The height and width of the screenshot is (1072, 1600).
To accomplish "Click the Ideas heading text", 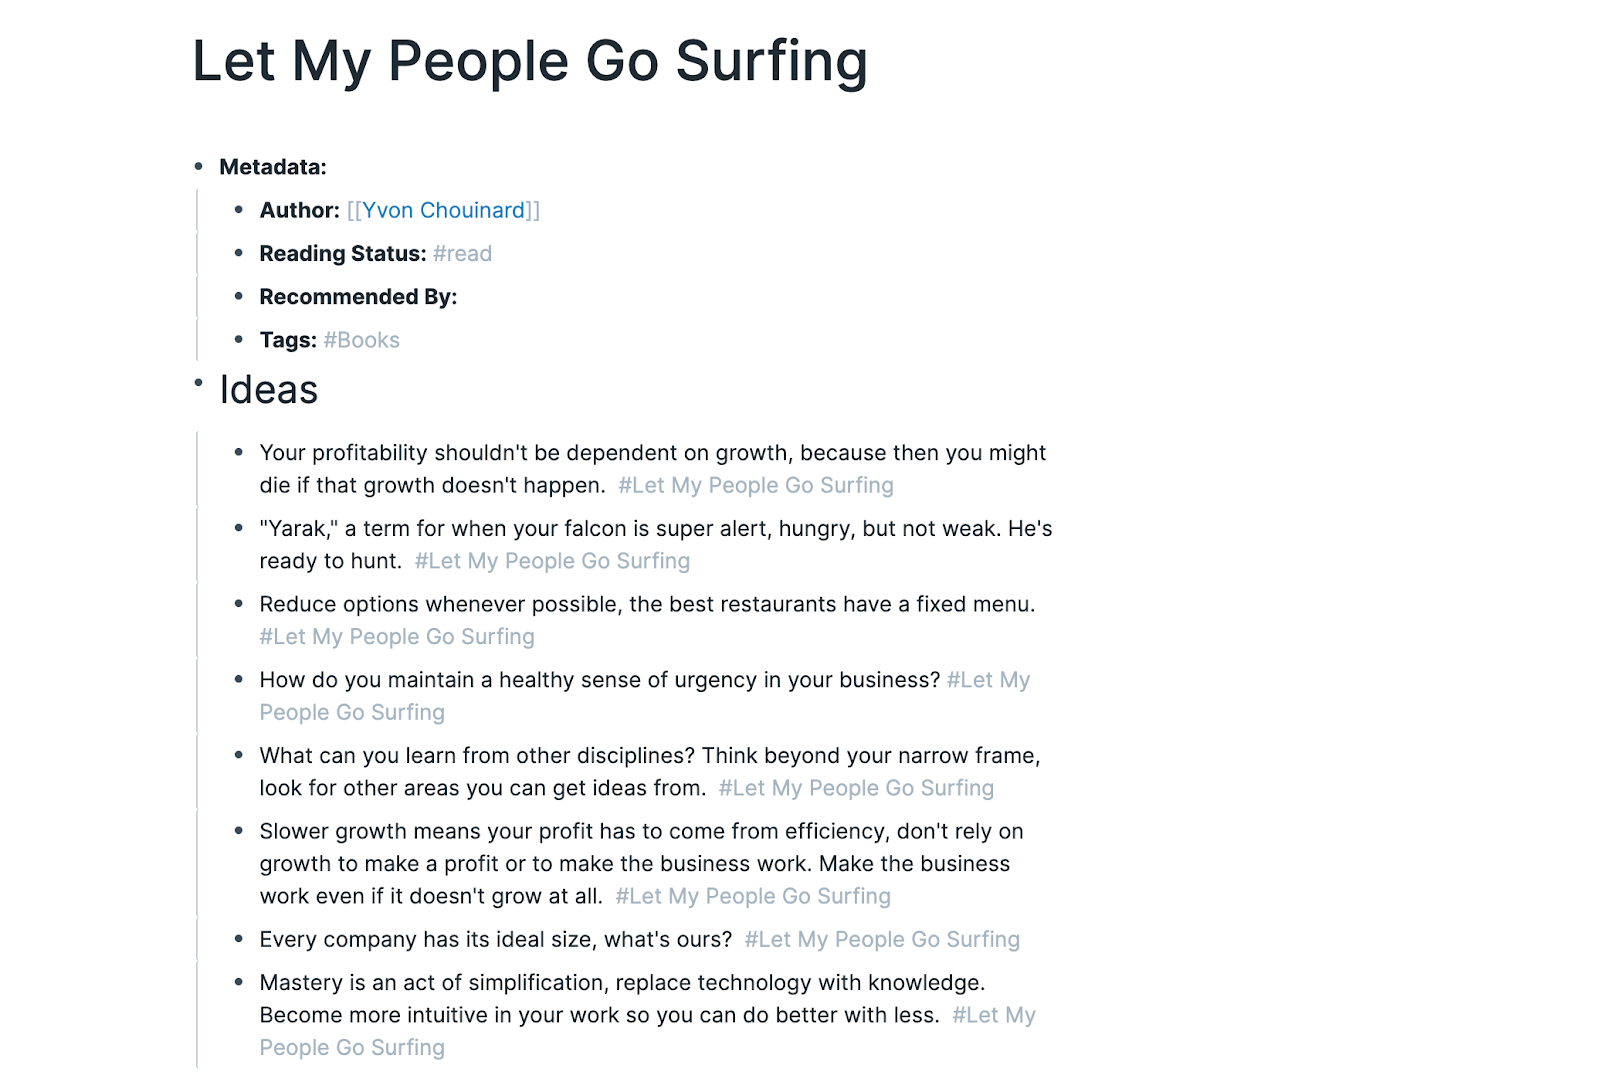I will pos(269,390).
